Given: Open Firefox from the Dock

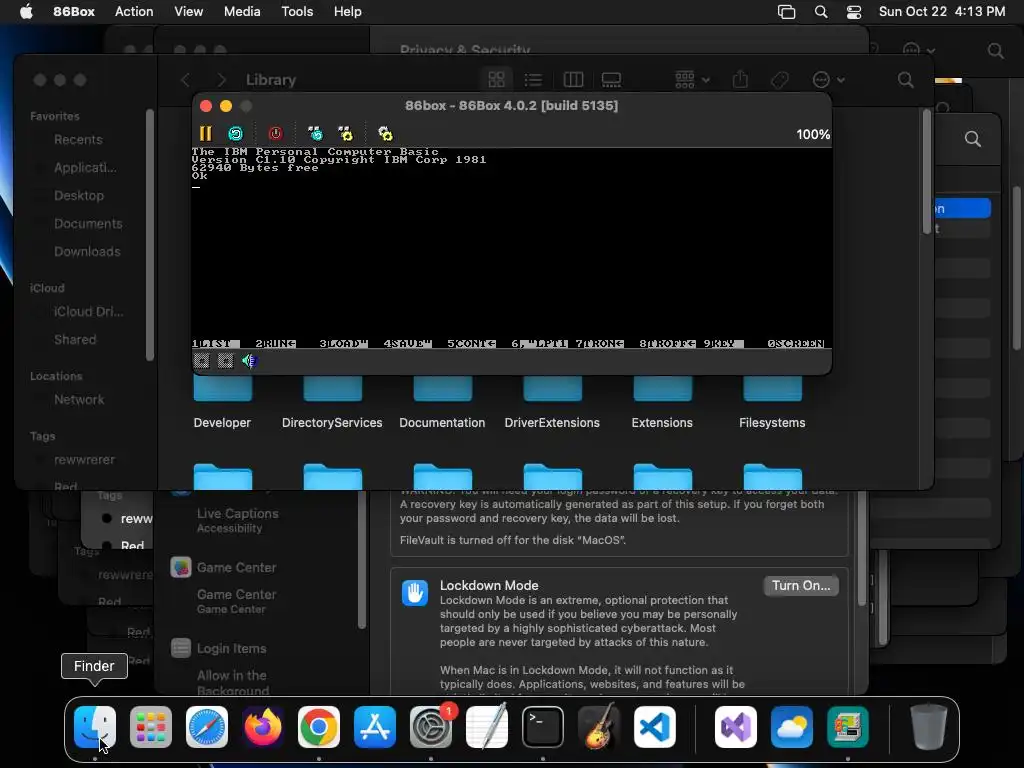Looking at the screenshot, I should 263,727.
